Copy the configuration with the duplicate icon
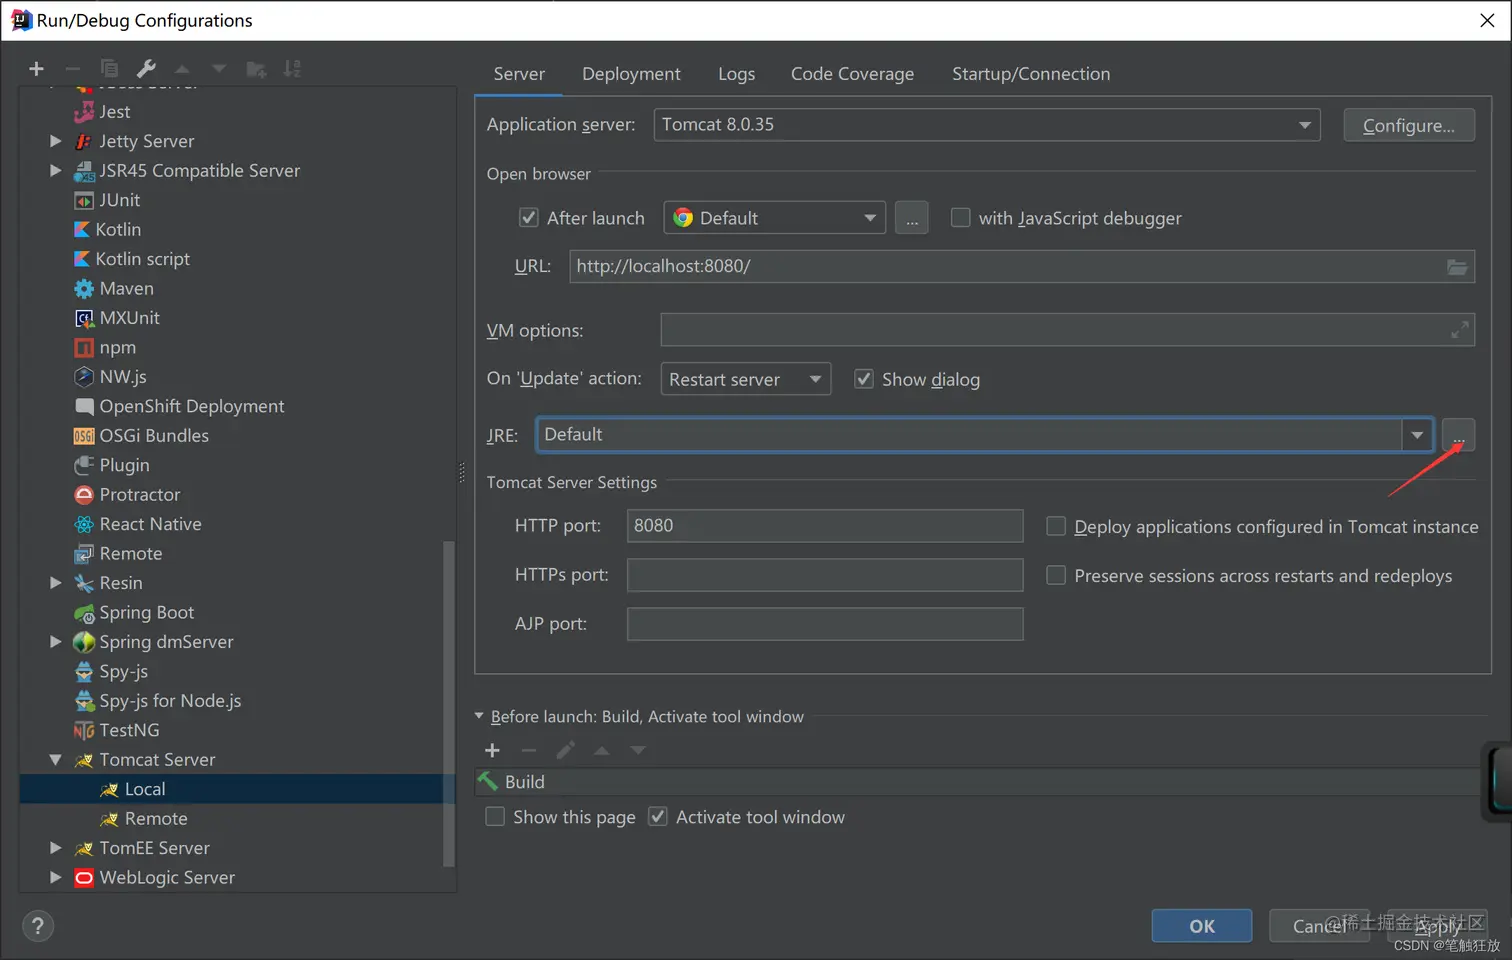This screenshot has width=1512, height=960. 109,69
